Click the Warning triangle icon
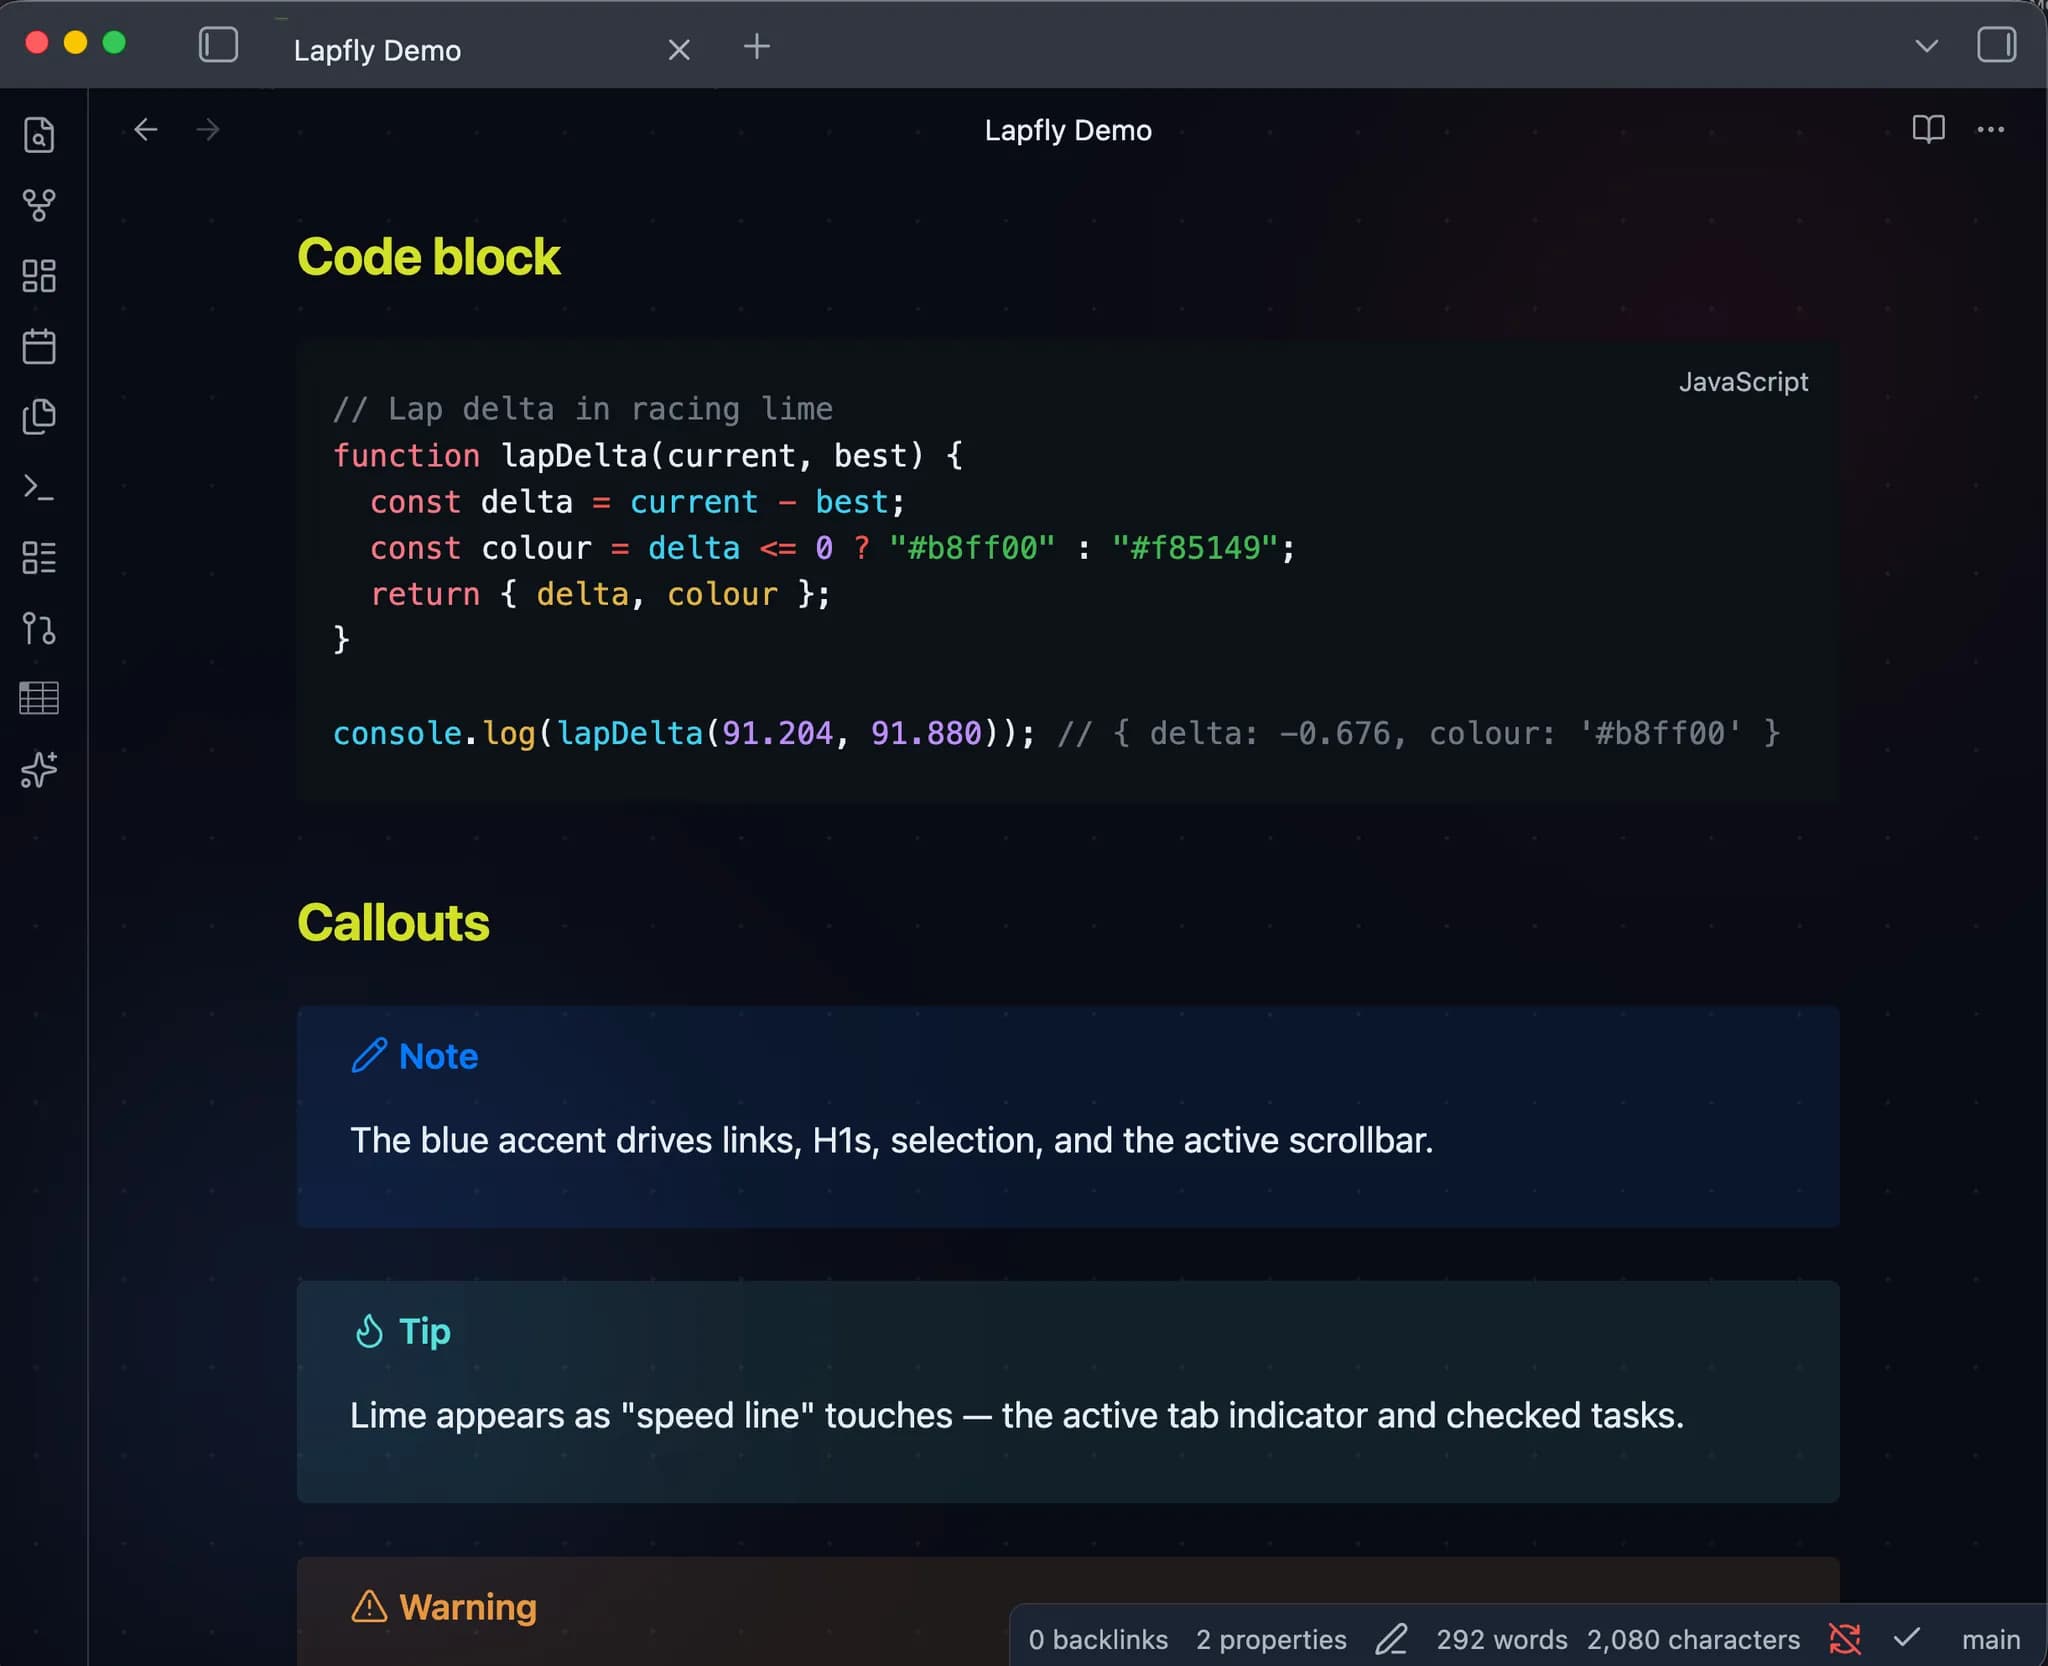2048x1666 pixels. pos(369,1606)
